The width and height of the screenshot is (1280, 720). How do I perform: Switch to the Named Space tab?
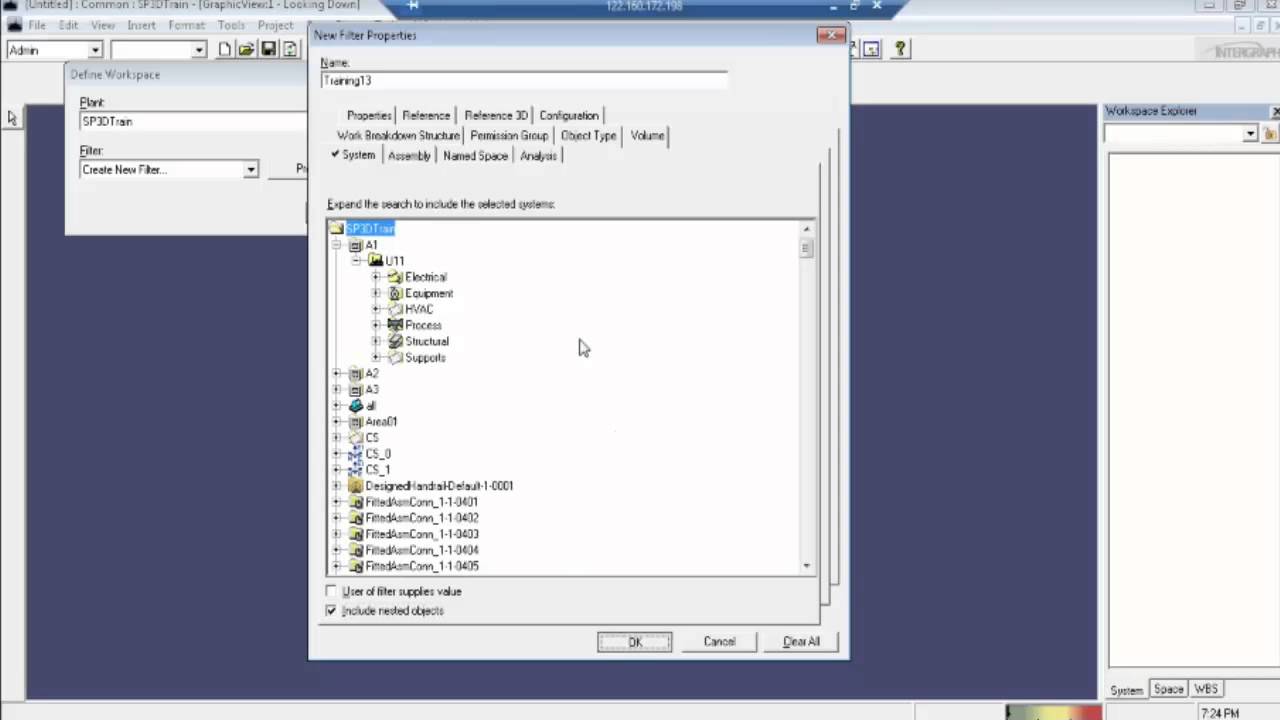[475, 156]
